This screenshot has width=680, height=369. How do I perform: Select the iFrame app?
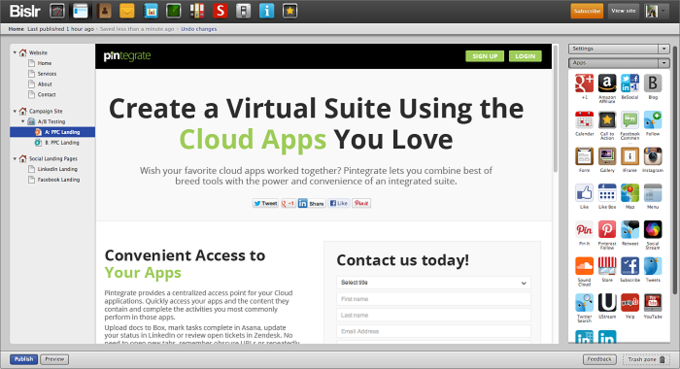pyautogui.click(x=630, y=157)
